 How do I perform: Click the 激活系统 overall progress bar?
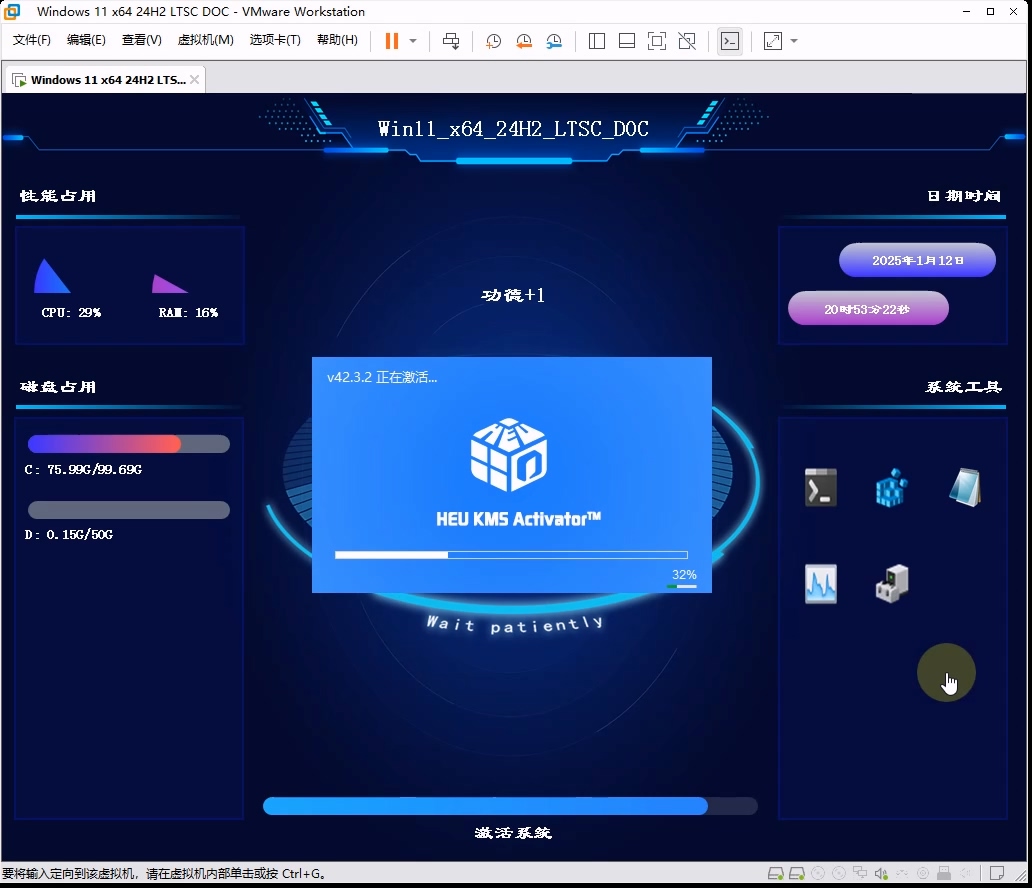tap(510, 806)
